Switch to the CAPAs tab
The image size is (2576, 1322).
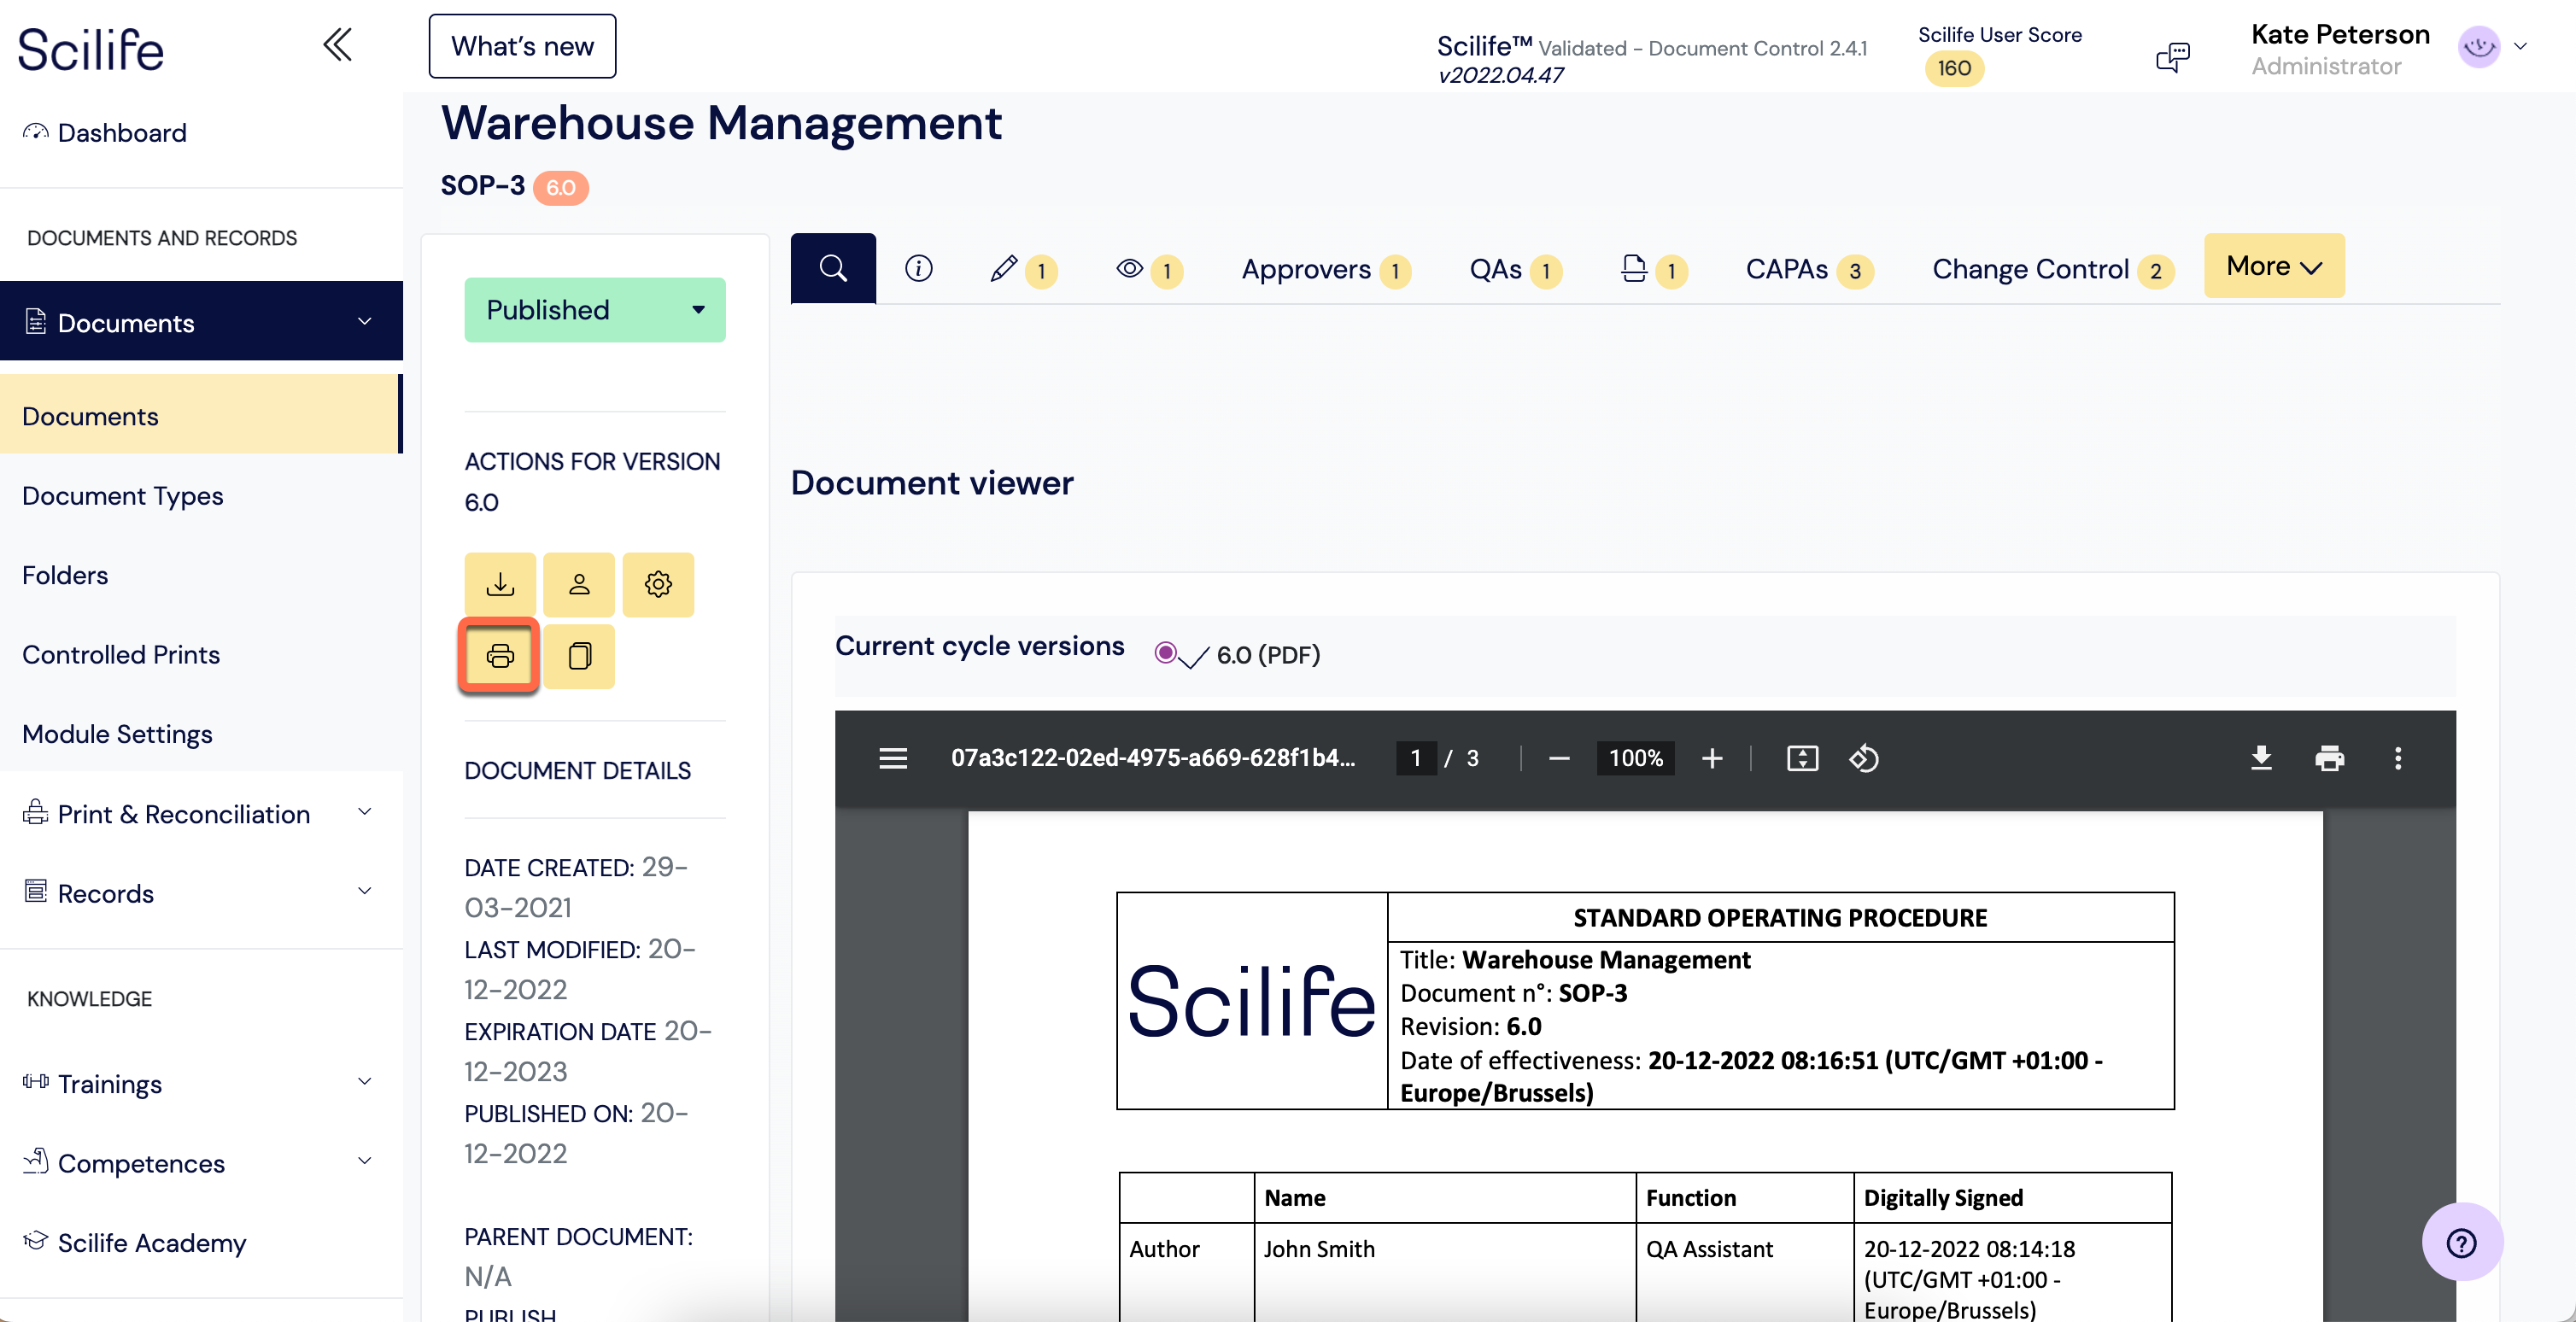(x=1809, y=270)
